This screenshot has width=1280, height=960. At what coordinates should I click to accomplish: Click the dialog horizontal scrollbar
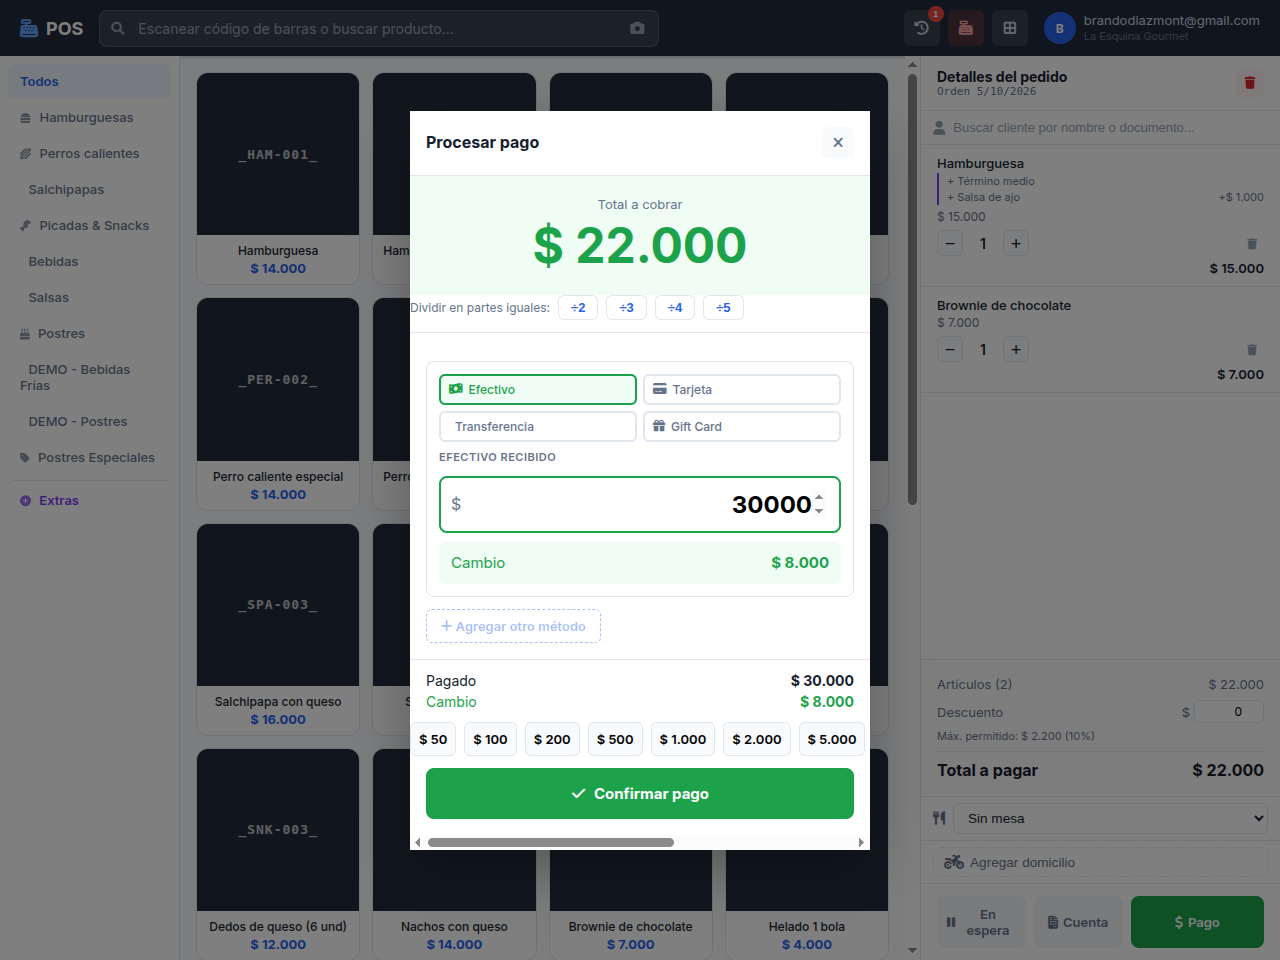pyautogui.click(x=551, y=842)
